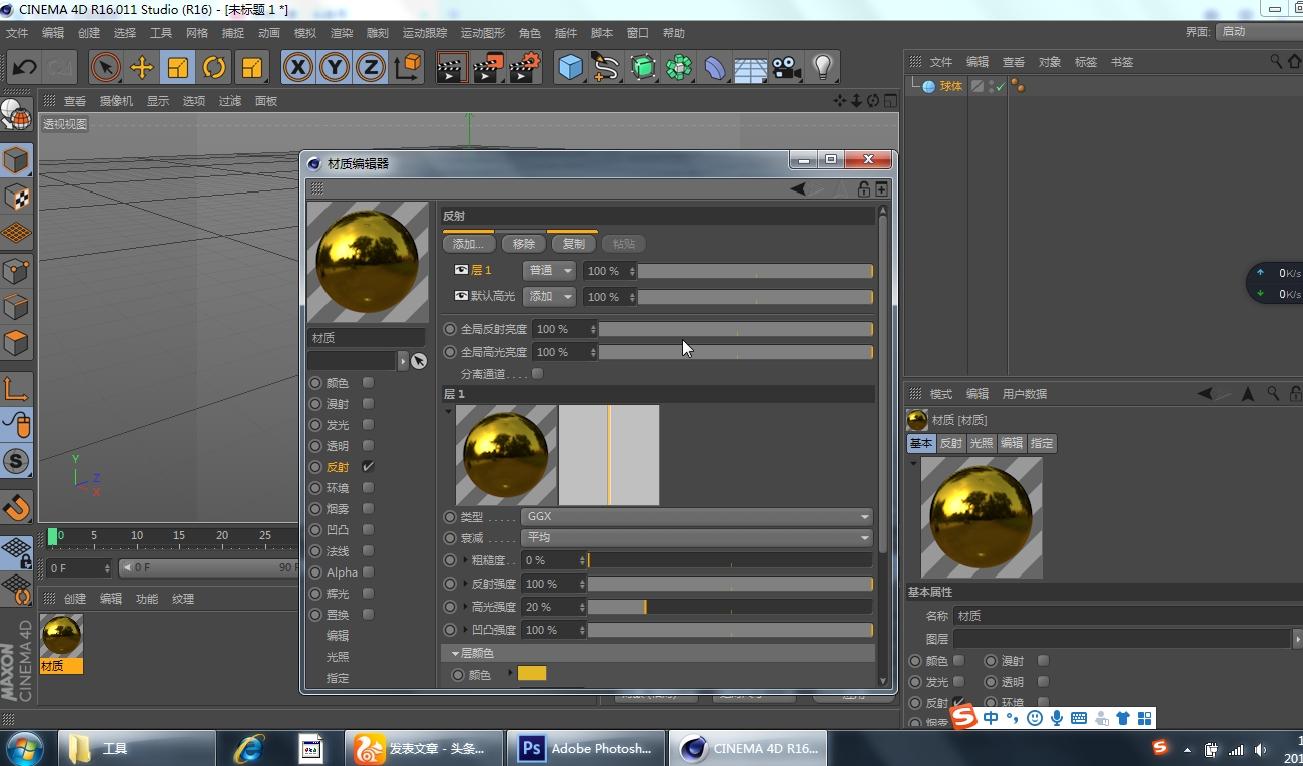
Task: Click the lock icon in material editor
Action: (x=864, y=189)
